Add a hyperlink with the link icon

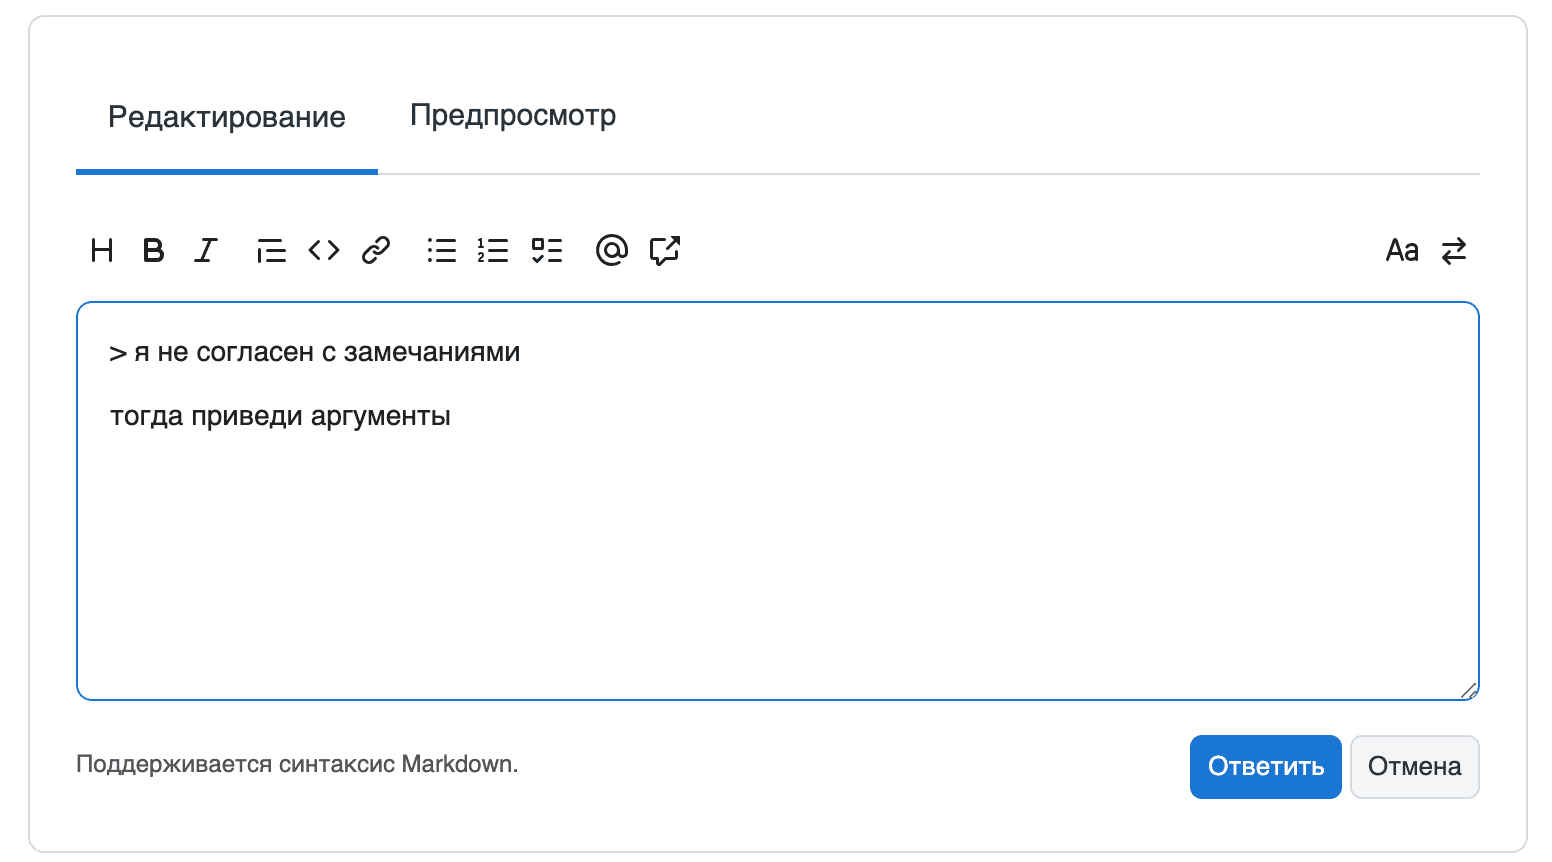375,250
